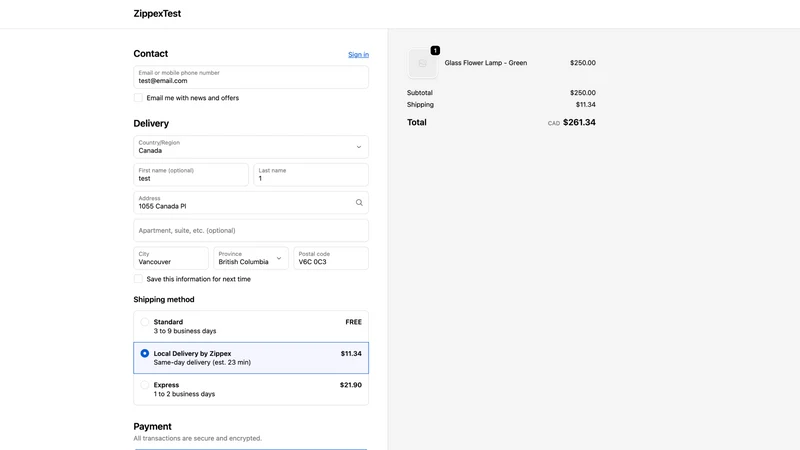Follow the Sign in link
Screen dimensions: 800x450
358,55
